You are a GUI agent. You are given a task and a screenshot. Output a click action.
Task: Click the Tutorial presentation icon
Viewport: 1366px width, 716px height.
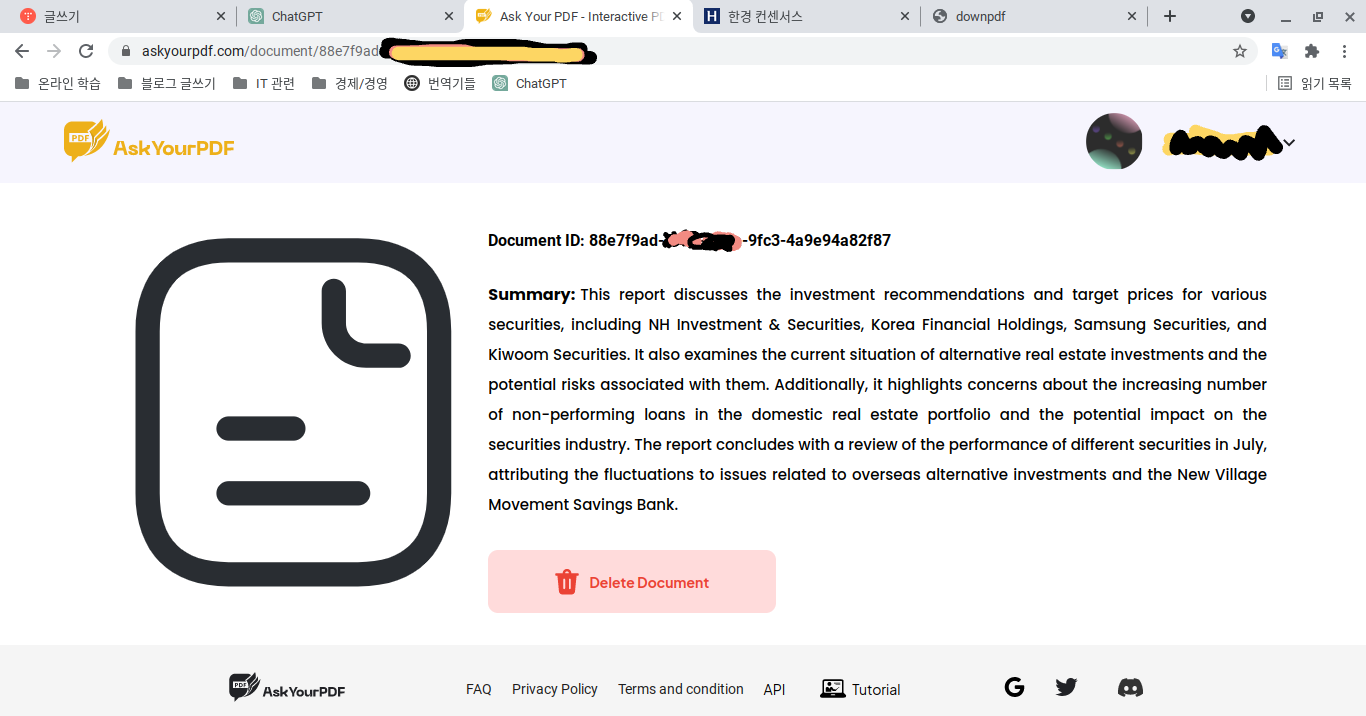click(832, 688)
